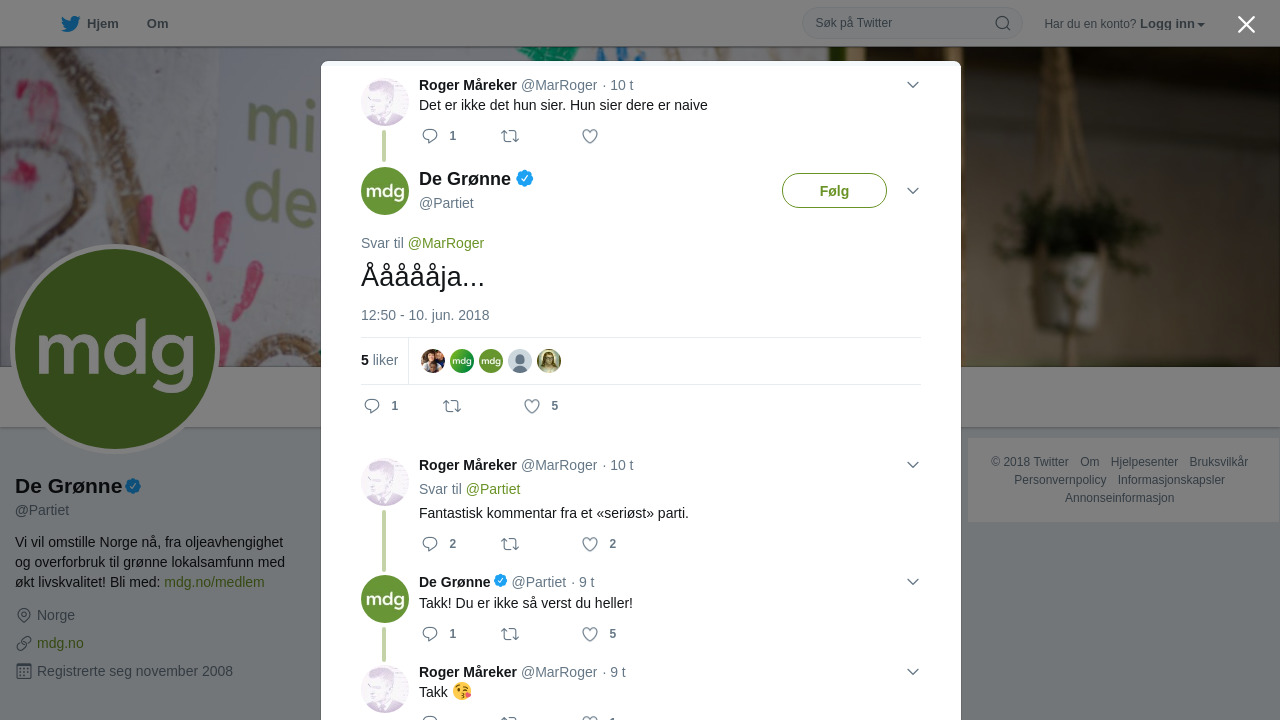The height and width of the screenshot is (720, 1280).
Task: Like the main De Grønne tweet
Action: (532, 406)
